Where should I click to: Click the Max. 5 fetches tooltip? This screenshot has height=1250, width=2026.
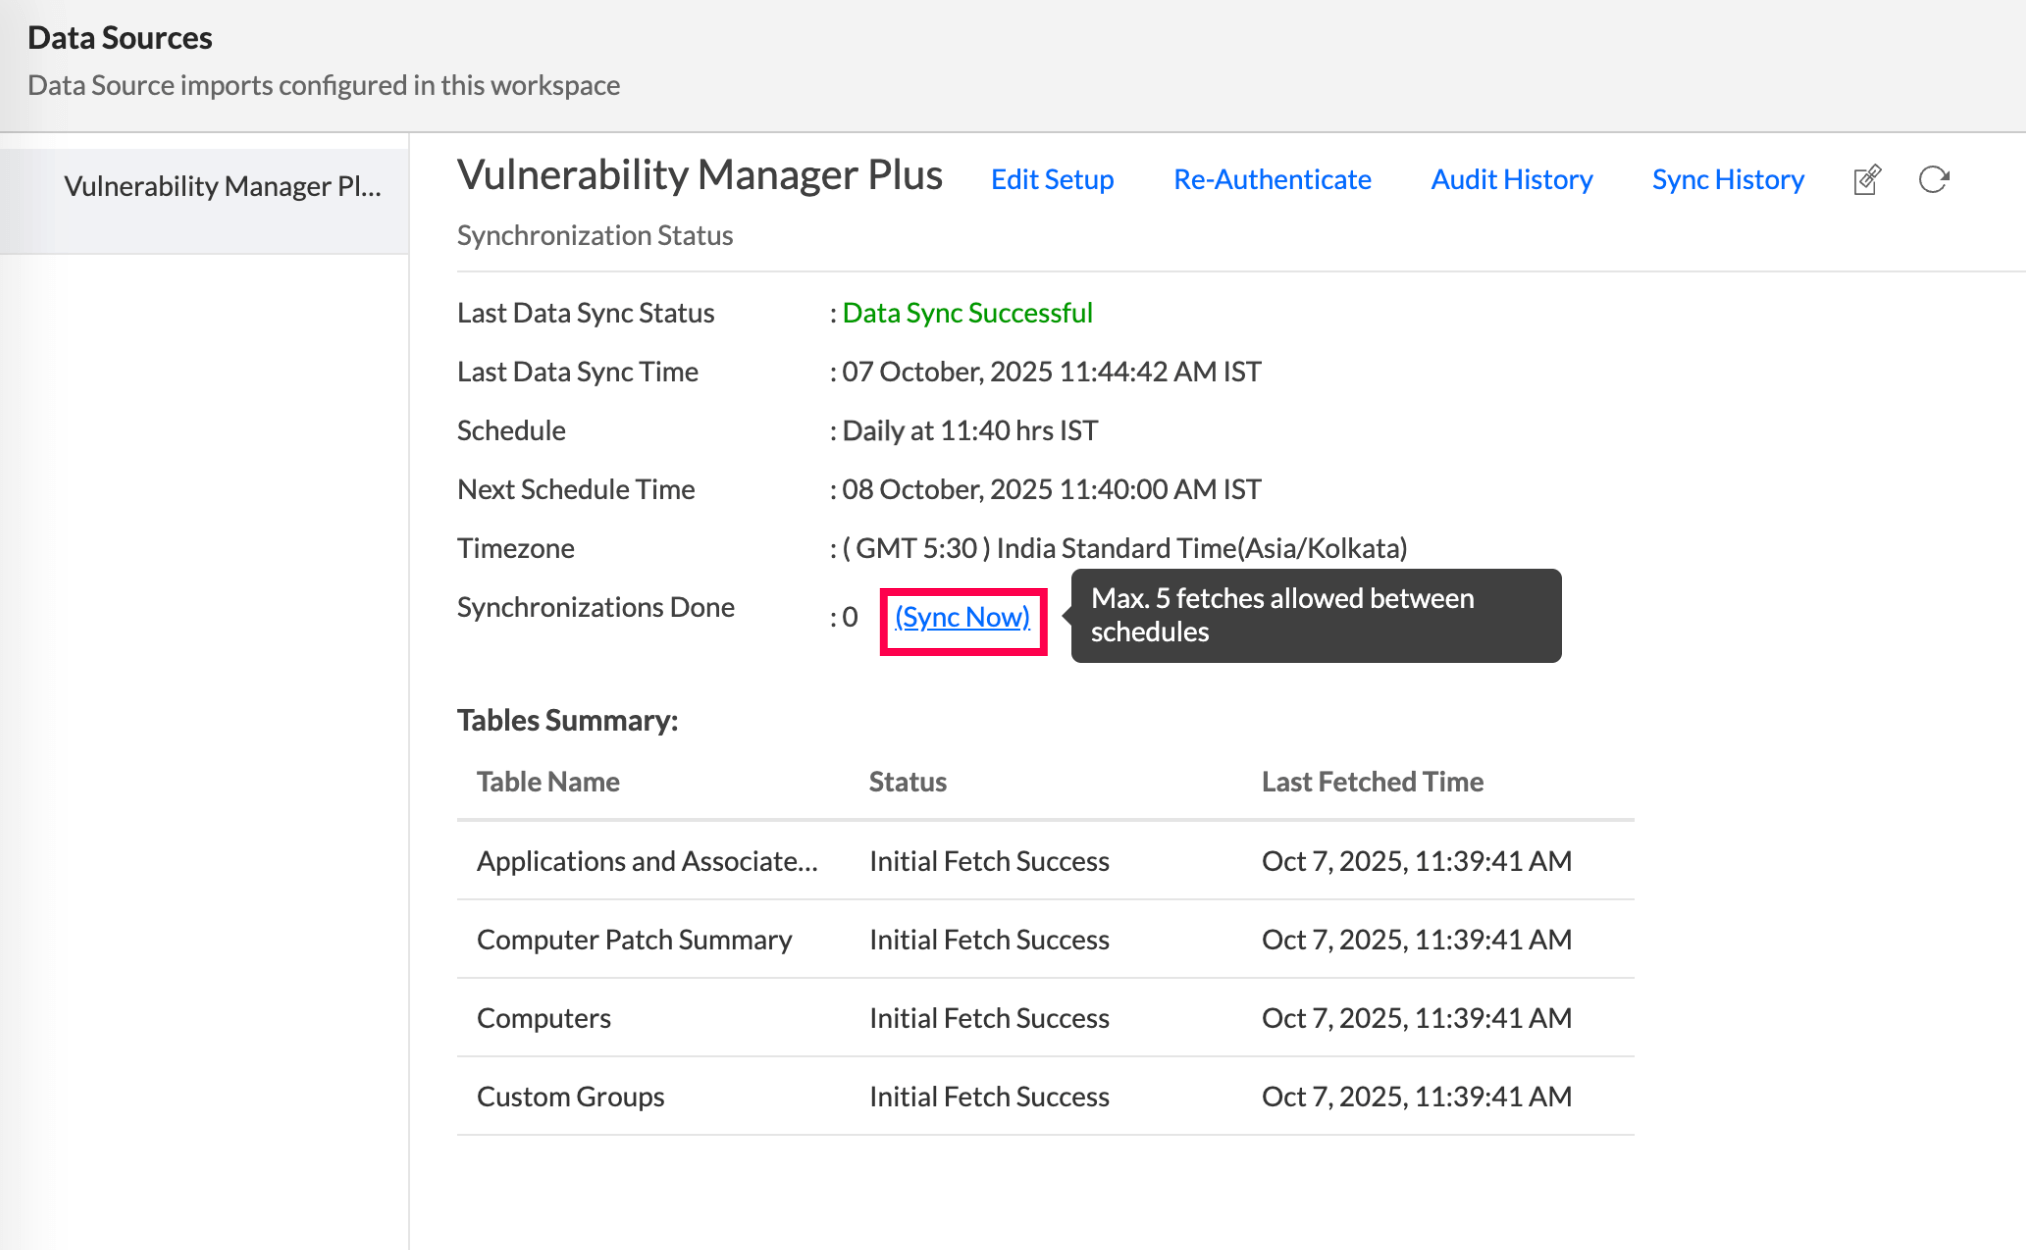[1315, 615]
